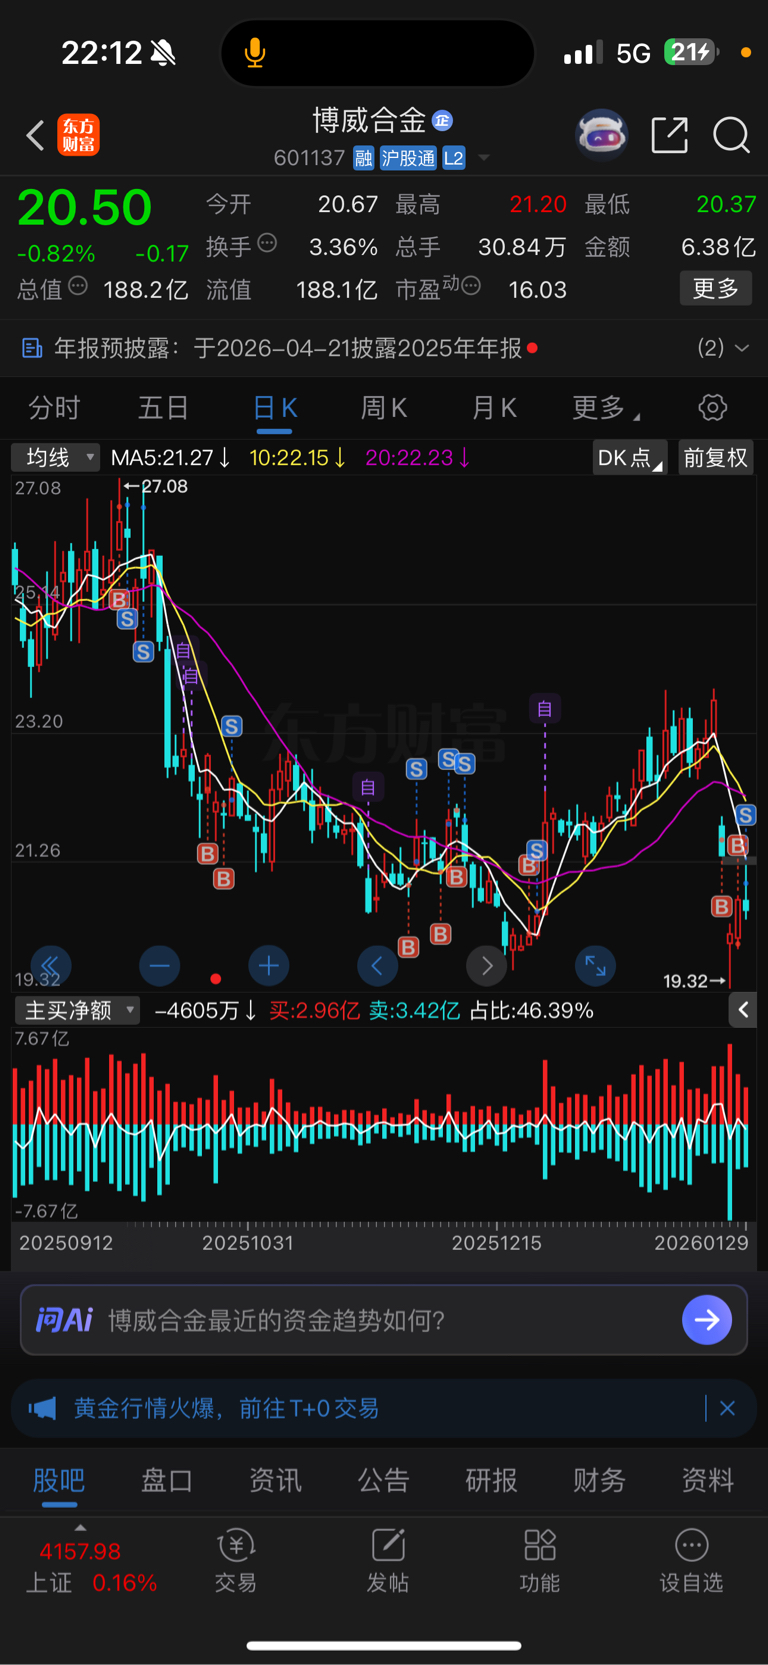768x1665 pixels.
Task: Tap the 19.32 low price marker
Action: point(695,981)
